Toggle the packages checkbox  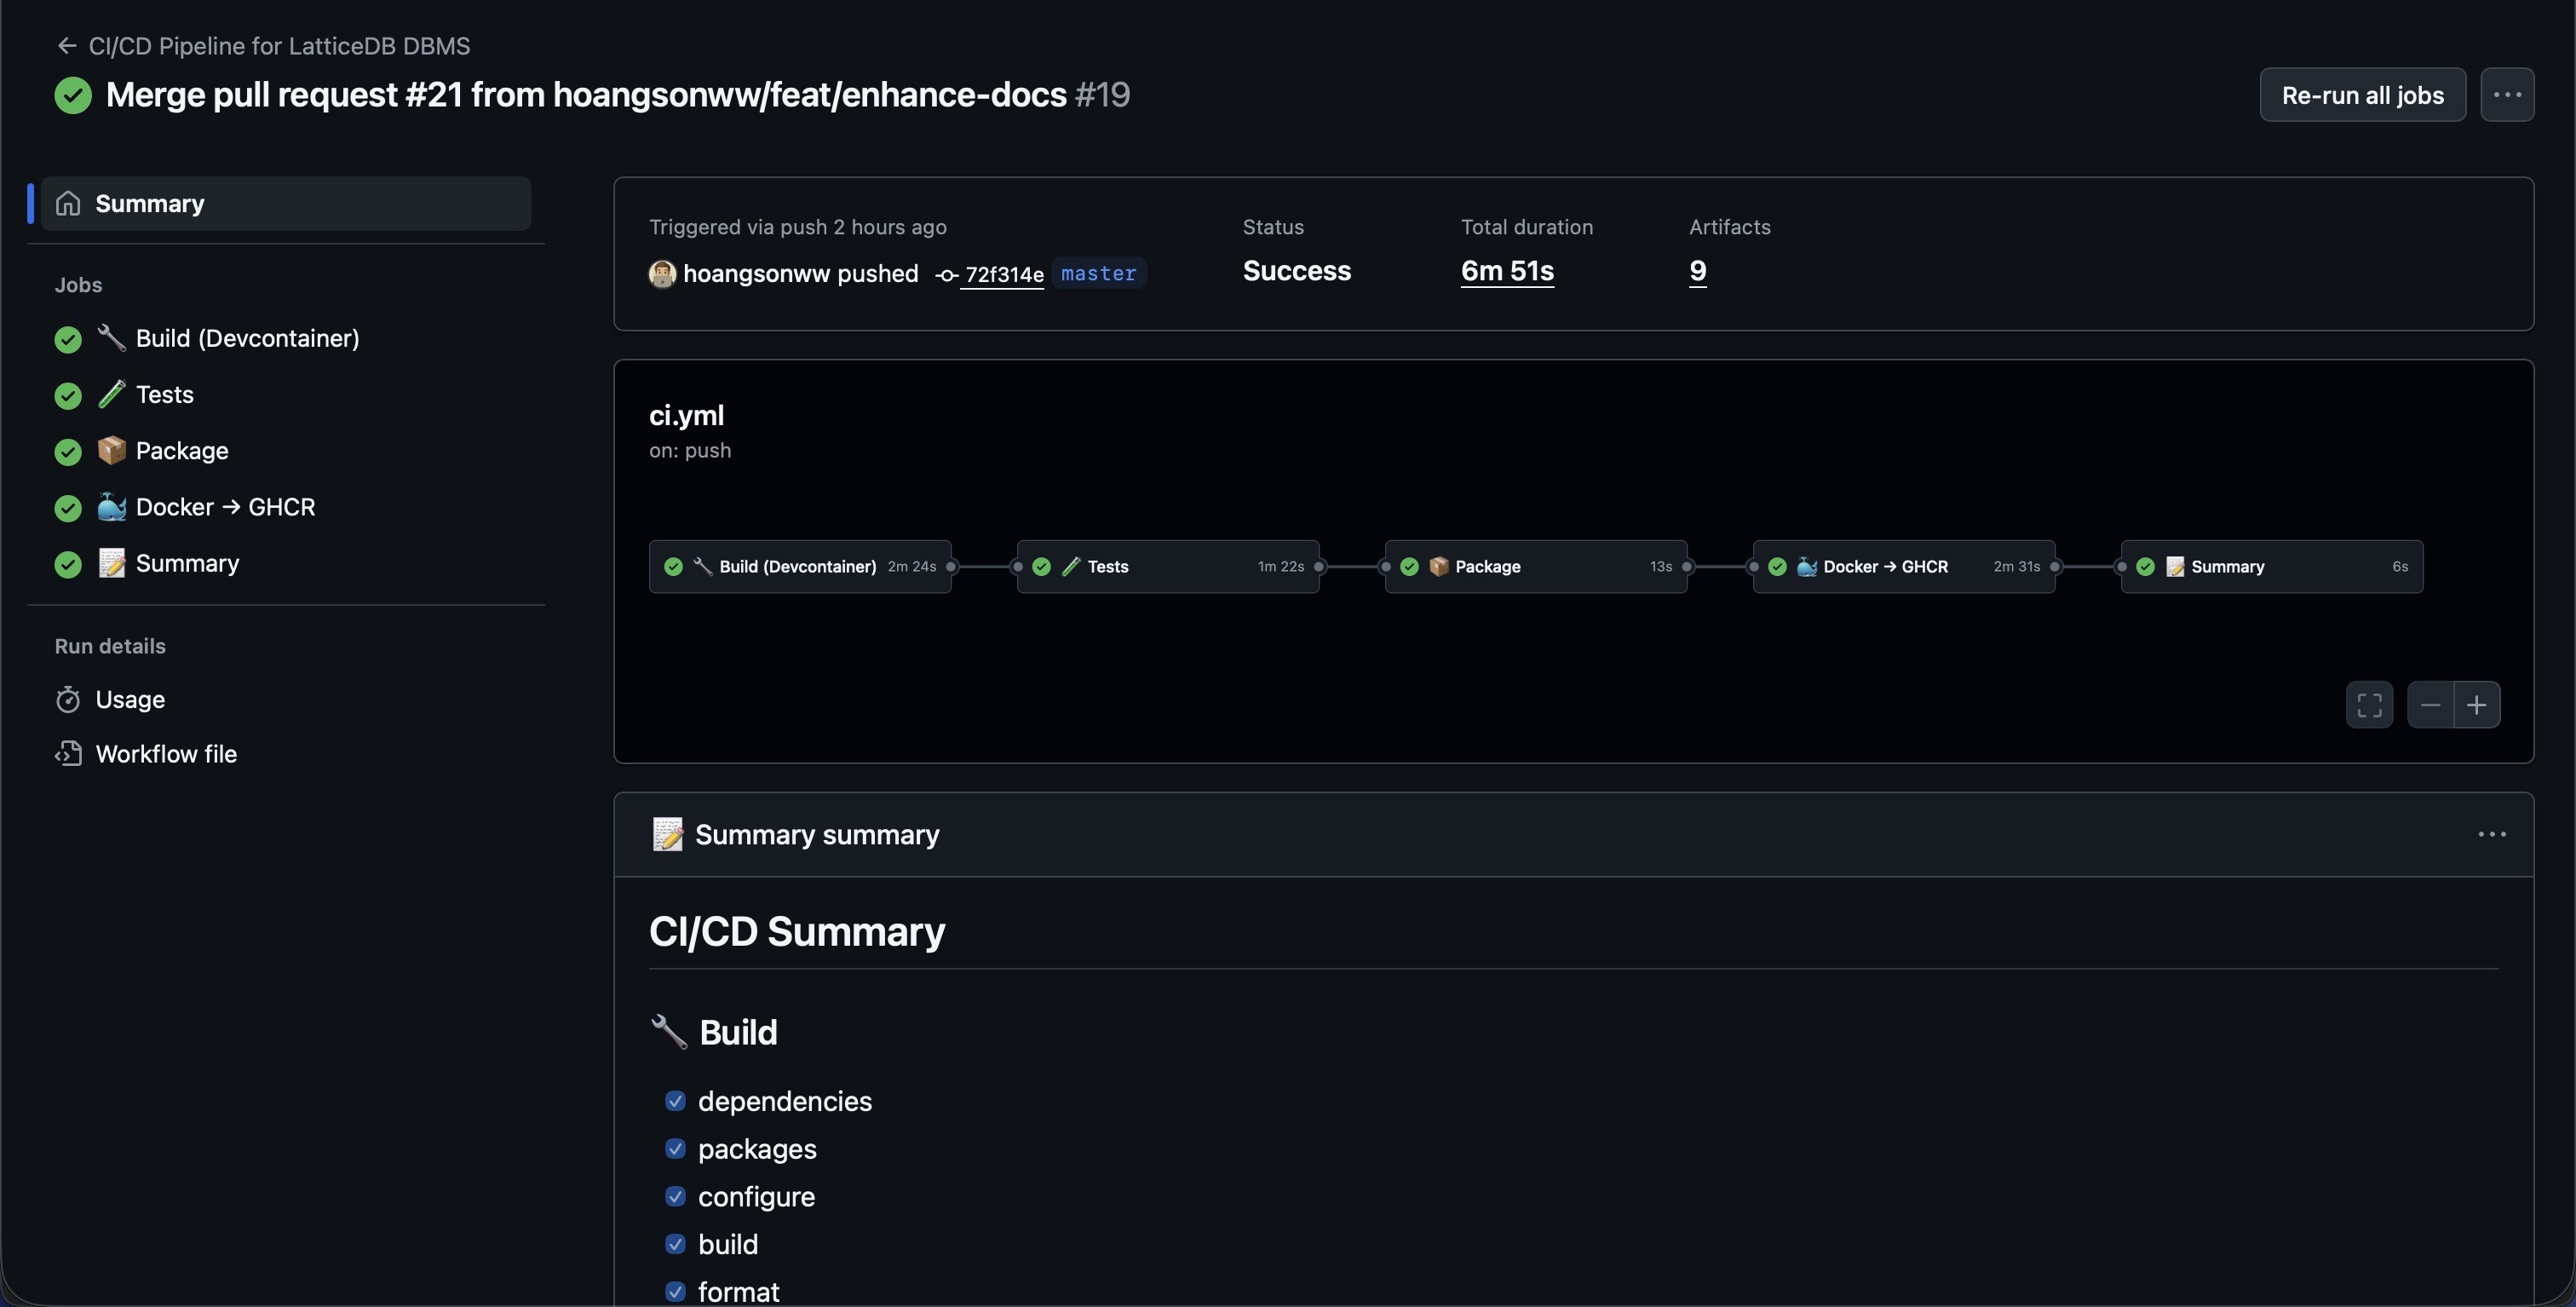point(675,1148)
